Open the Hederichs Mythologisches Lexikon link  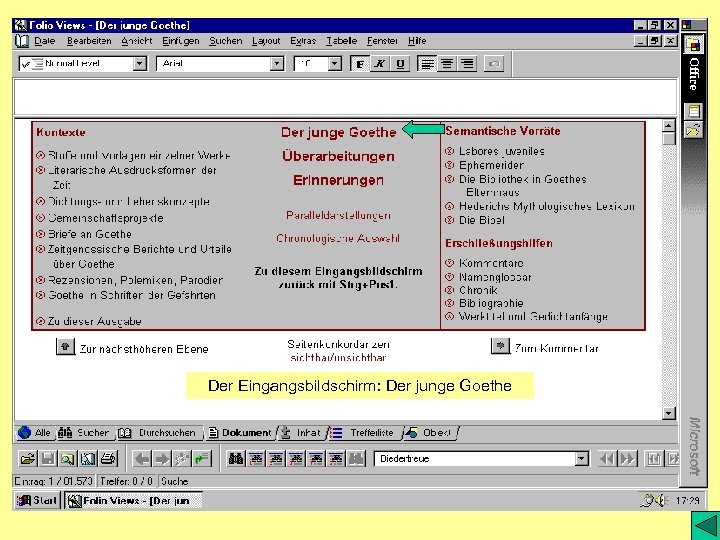tap(547, 207)
